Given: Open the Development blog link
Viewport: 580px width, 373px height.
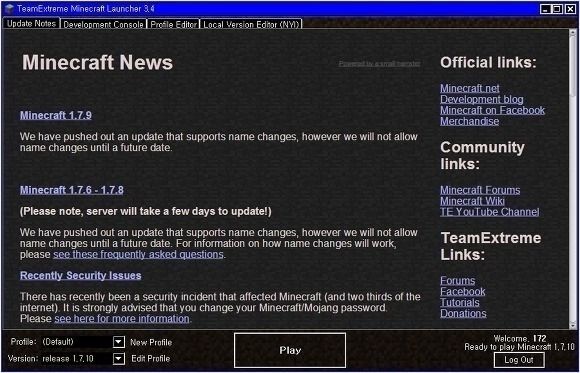Looking at the screenshot, I should [482, 100].
